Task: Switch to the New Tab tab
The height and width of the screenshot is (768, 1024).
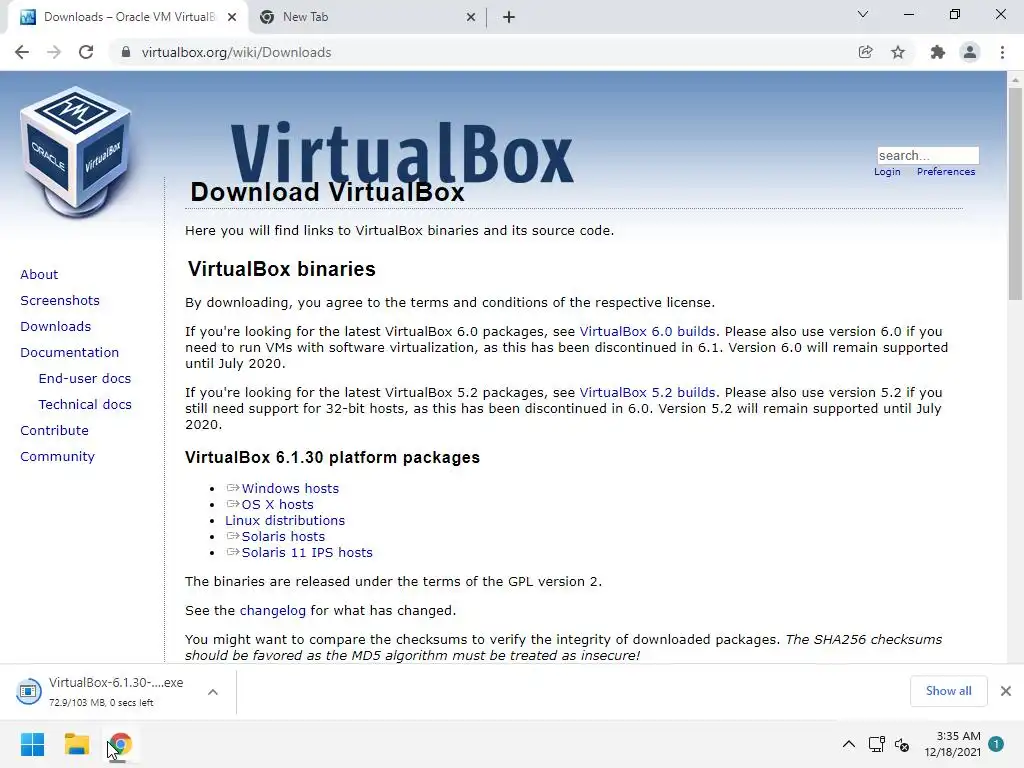Action: (367, 18)
